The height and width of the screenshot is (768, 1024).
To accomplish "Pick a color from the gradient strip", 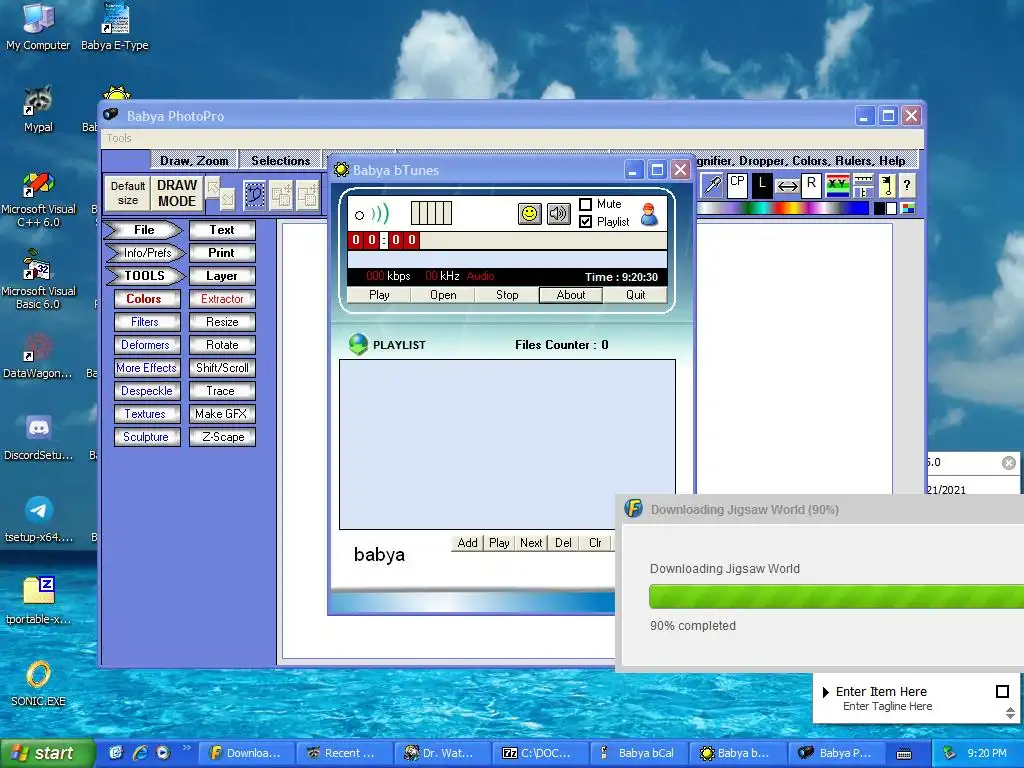I will (x=782, y=208).
